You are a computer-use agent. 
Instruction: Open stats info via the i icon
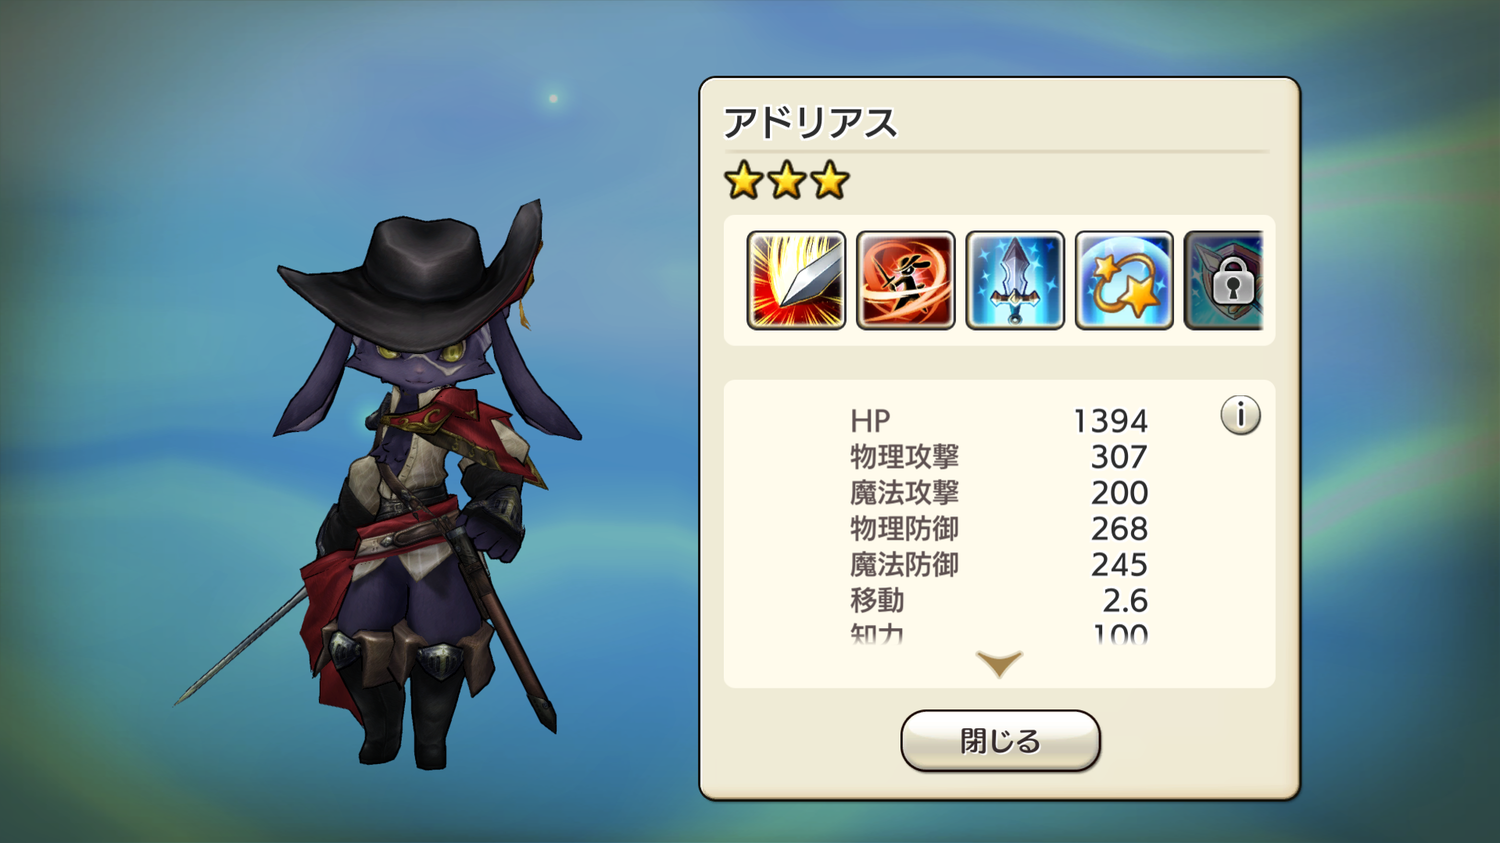tap(1240, 415)
